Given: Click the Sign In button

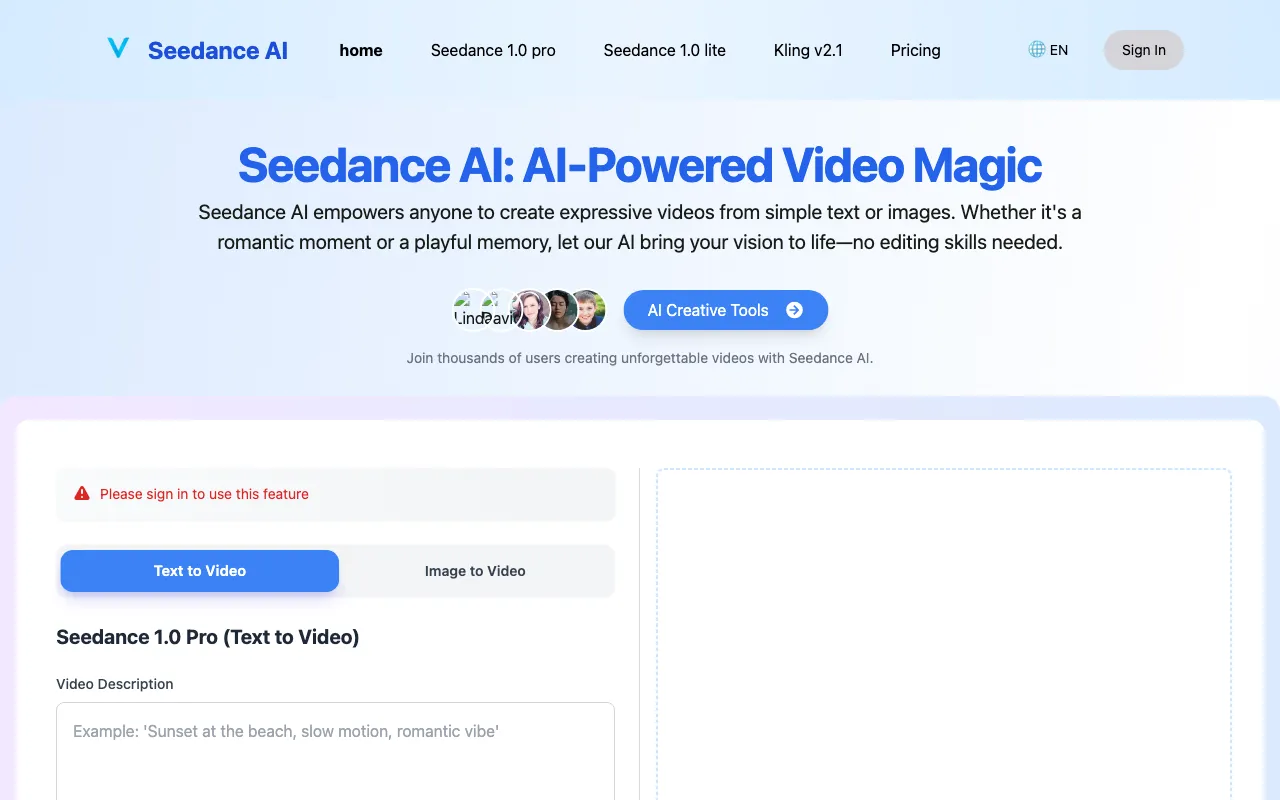Looking at the screenshot, I should pyautogui.click(x=1144, y=50).
